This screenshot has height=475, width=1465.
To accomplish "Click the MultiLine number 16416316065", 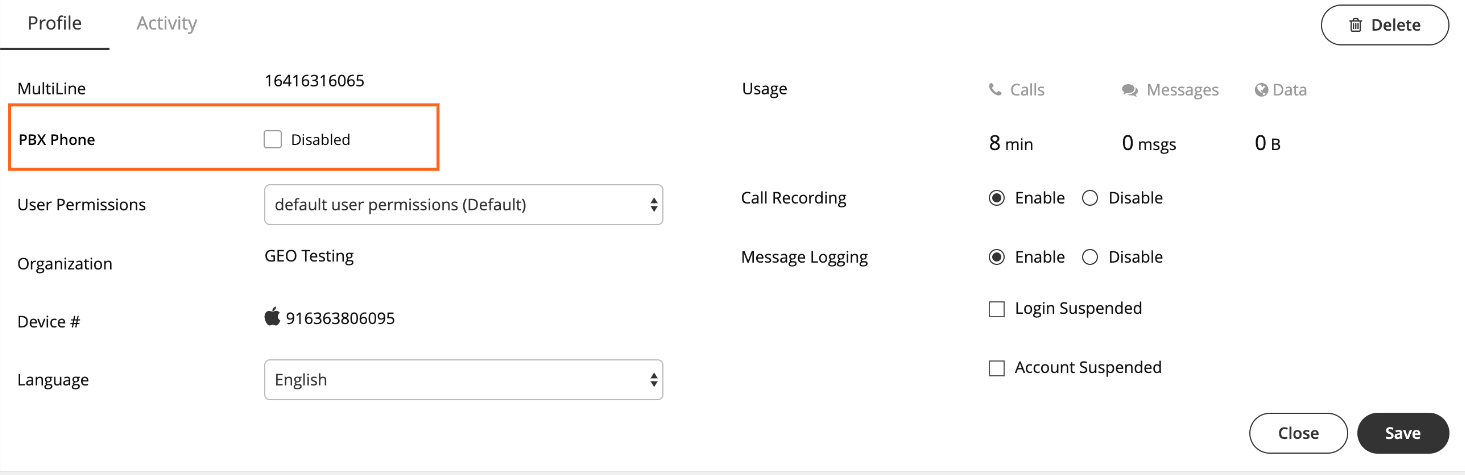I will (x=314, y=81).
